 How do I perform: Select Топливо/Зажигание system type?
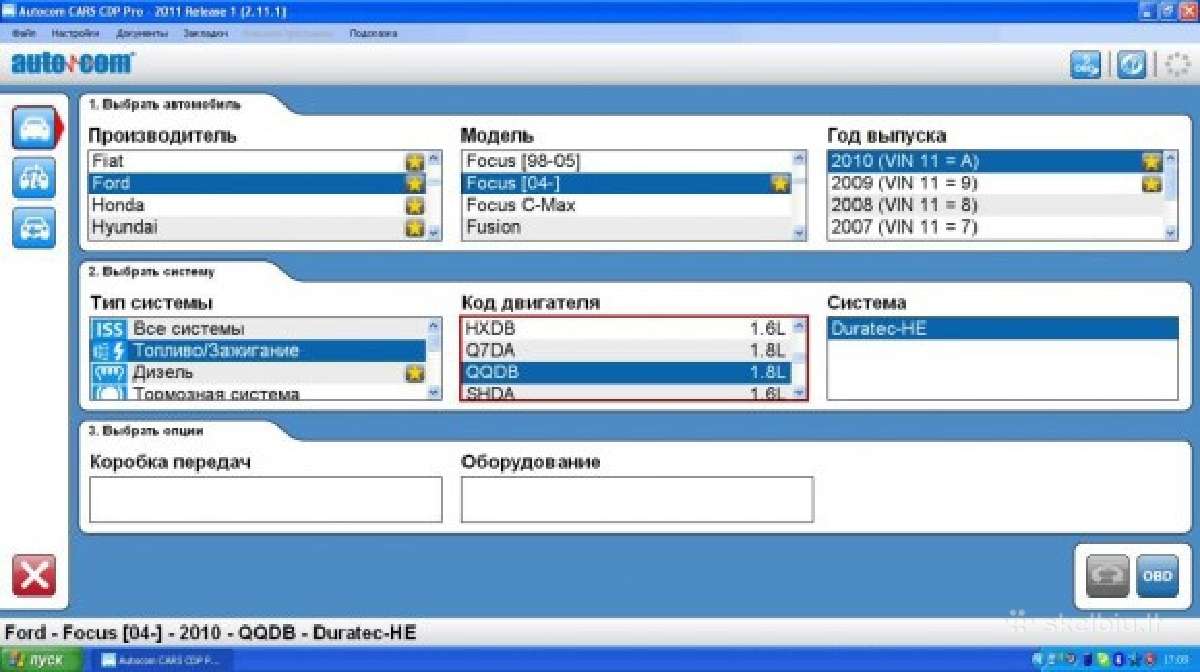[x=258, y=351]
